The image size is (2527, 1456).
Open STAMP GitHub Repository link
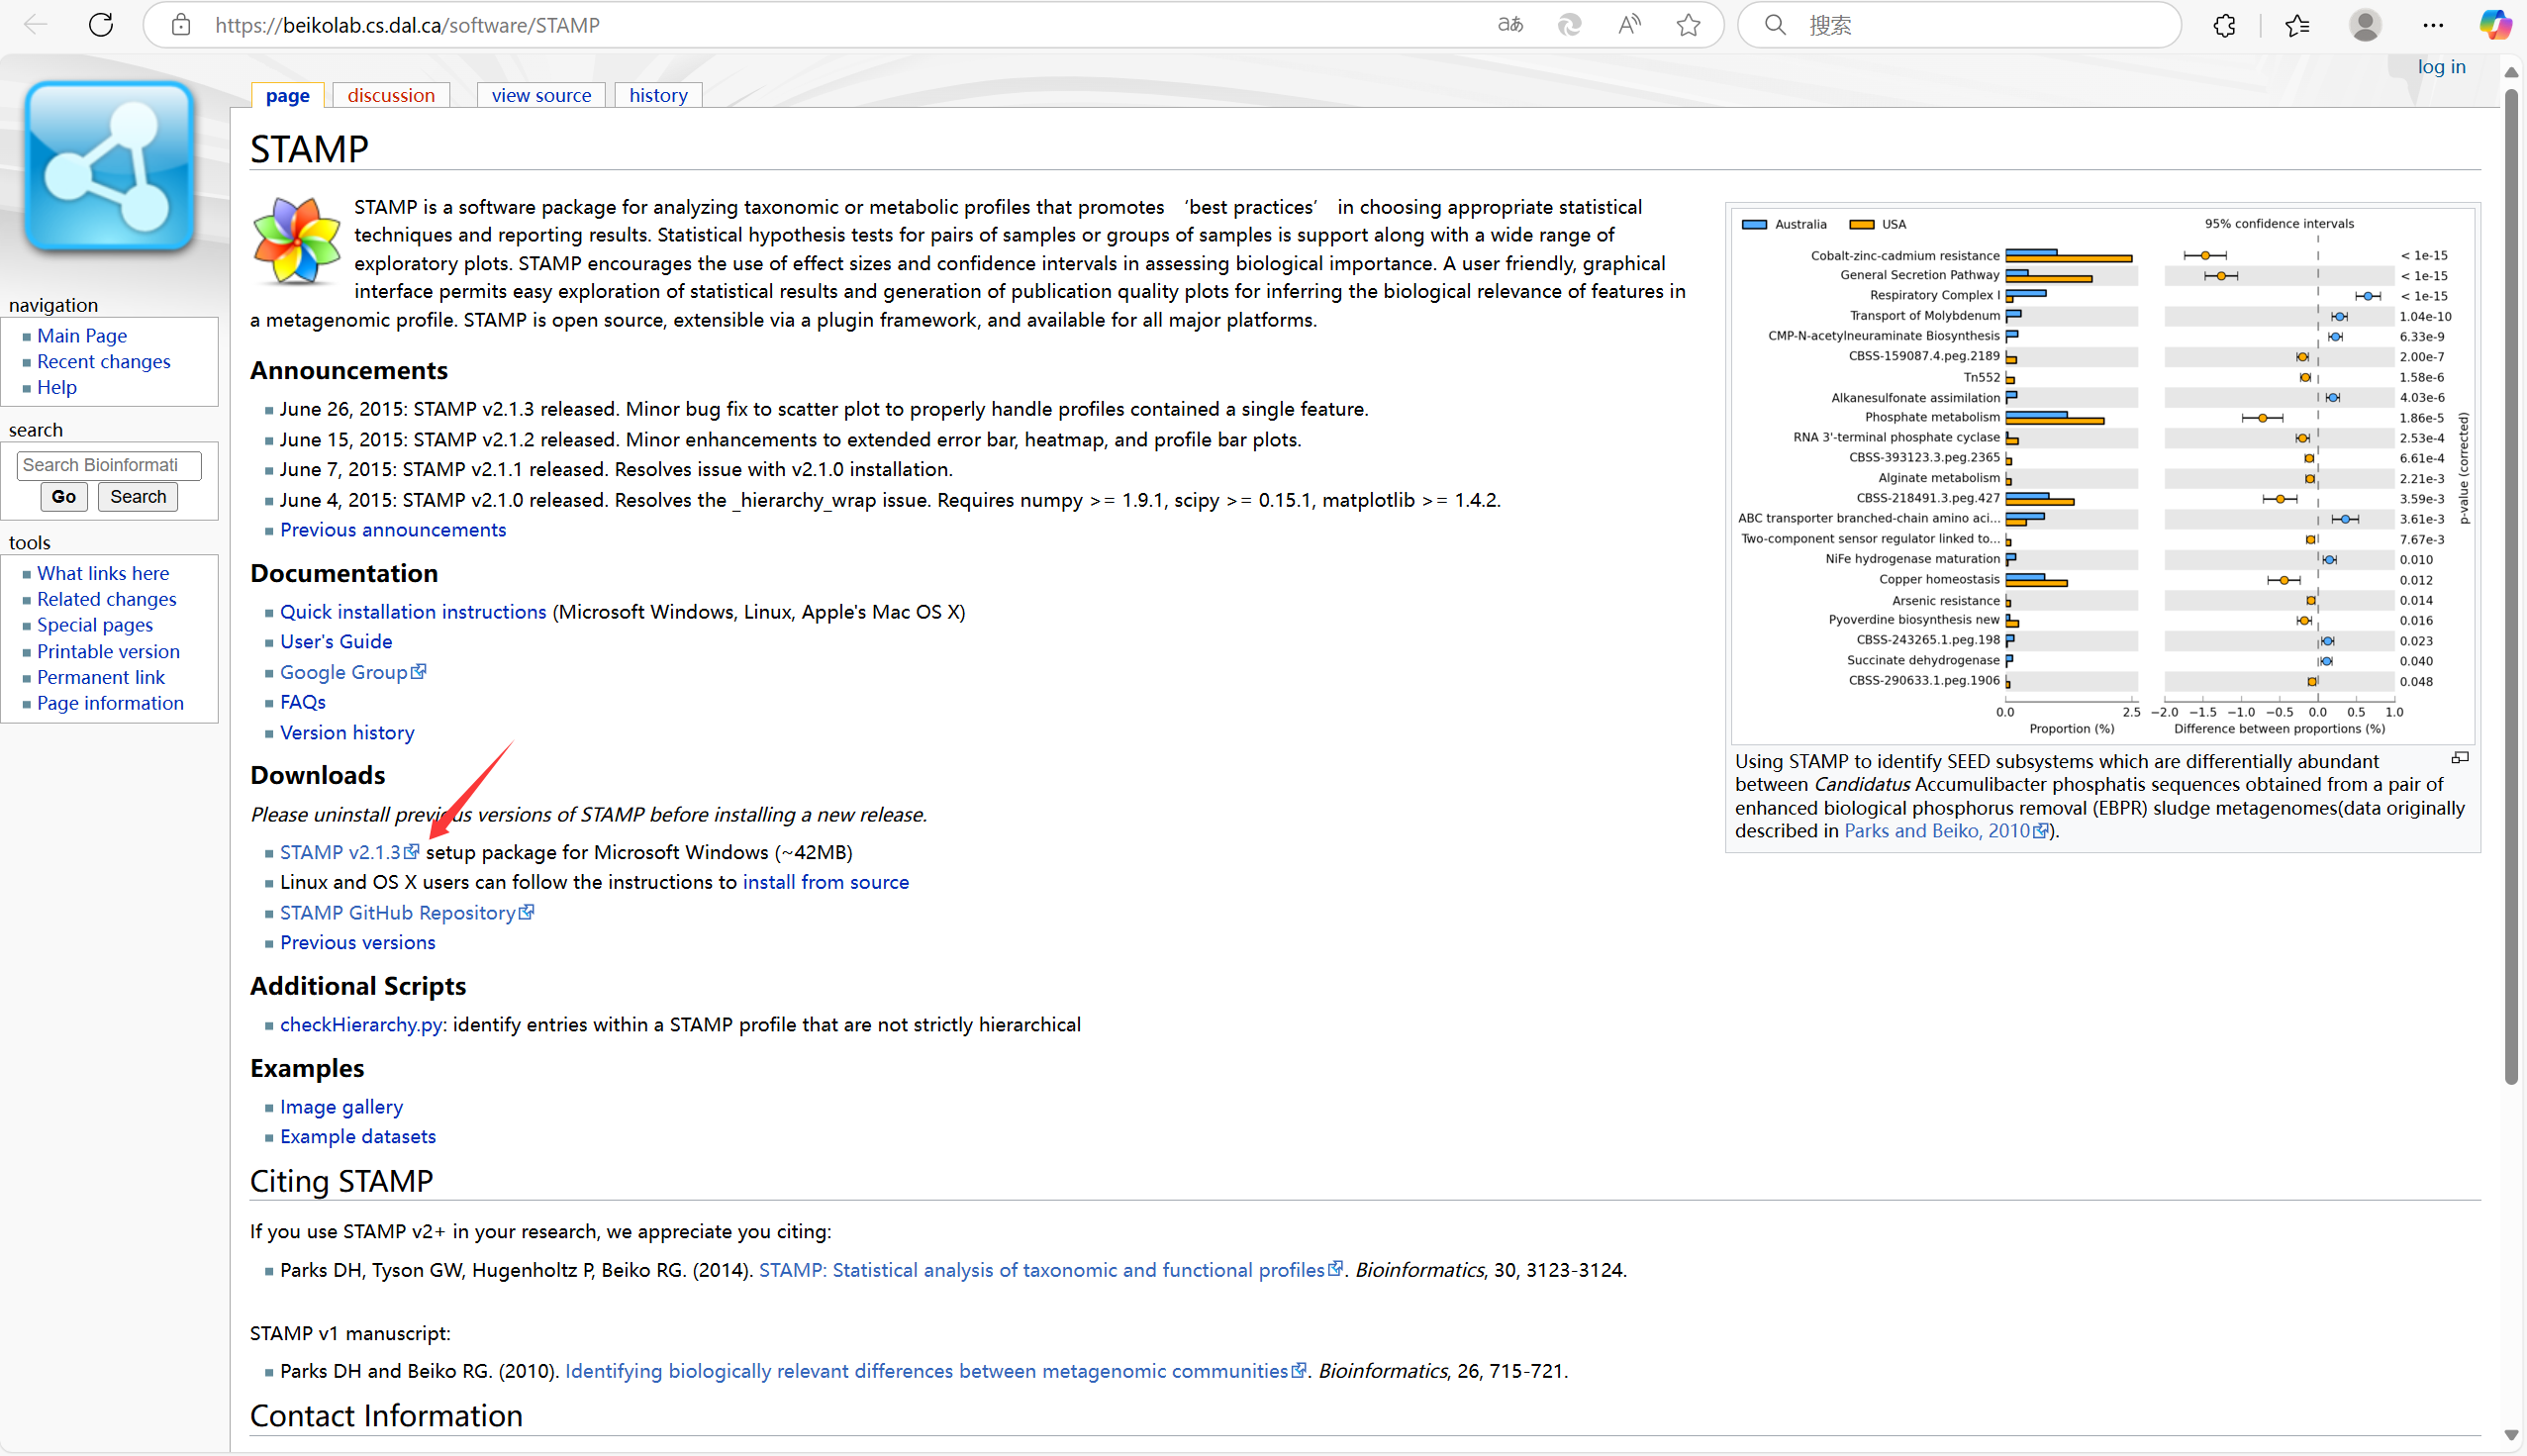click(407, 913)
